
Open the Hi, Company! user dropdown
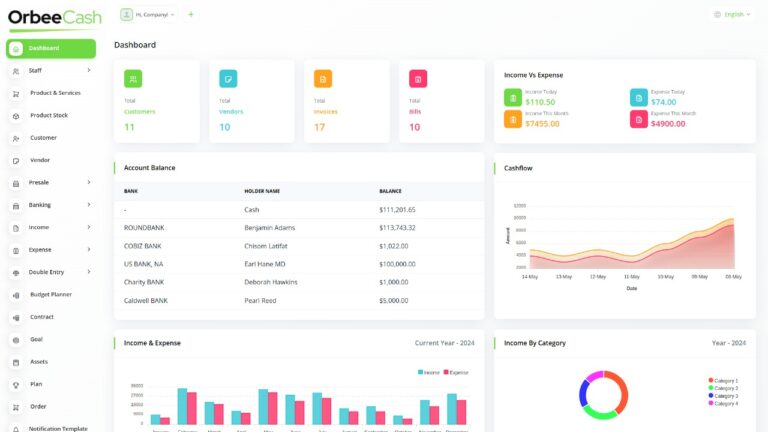click(147, 14)
